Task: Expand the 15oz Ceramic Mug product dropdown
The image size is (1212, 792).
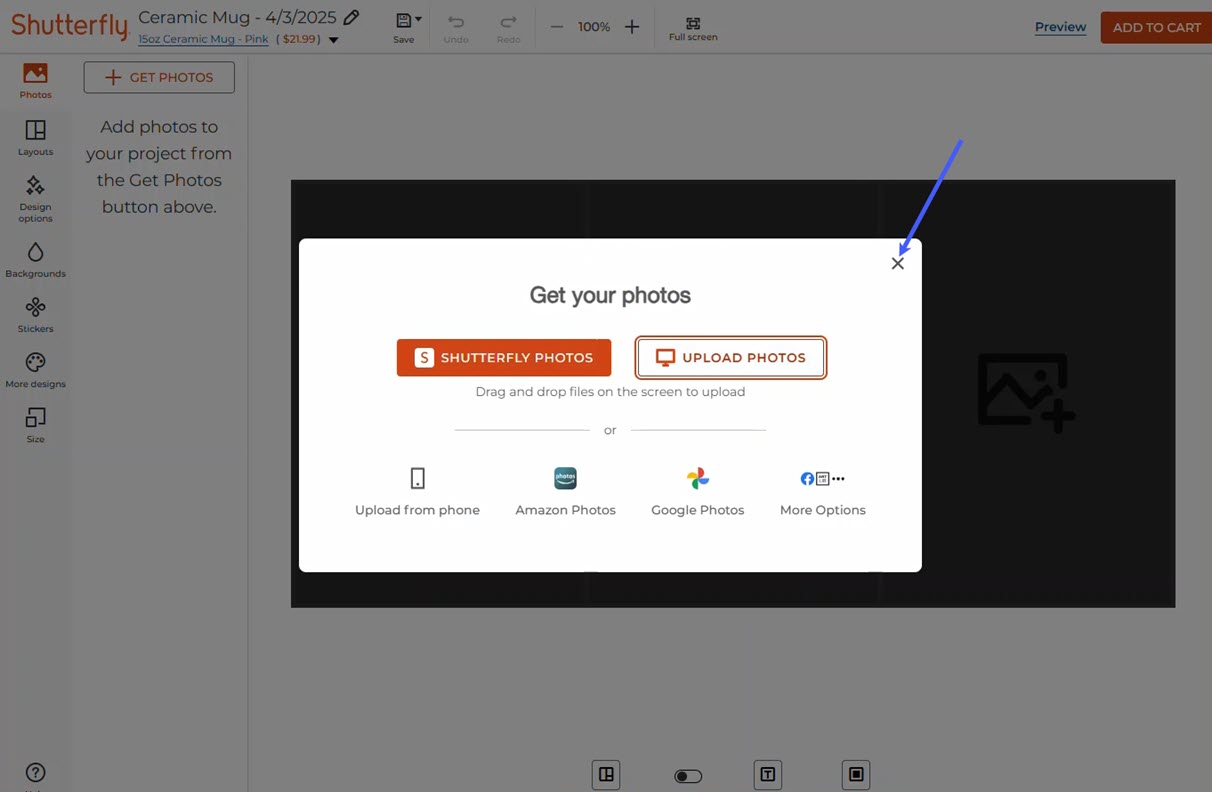Action: (x=334, y=40)
